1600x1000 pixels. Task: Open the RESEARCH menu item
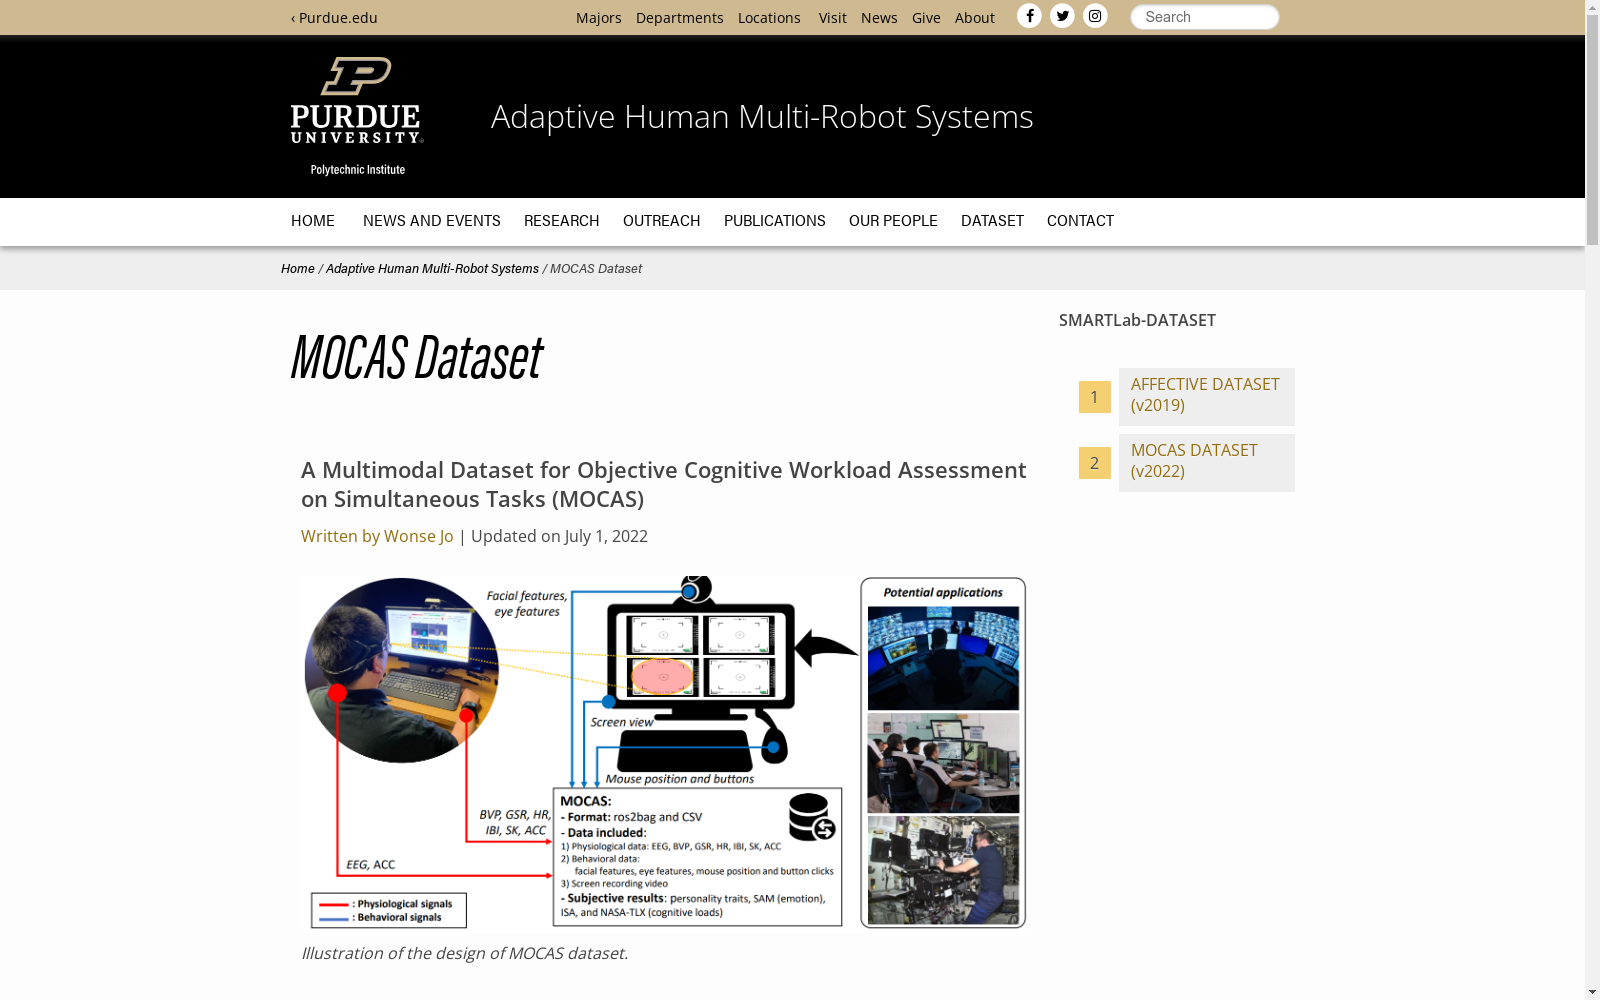(x=561, y=221)
